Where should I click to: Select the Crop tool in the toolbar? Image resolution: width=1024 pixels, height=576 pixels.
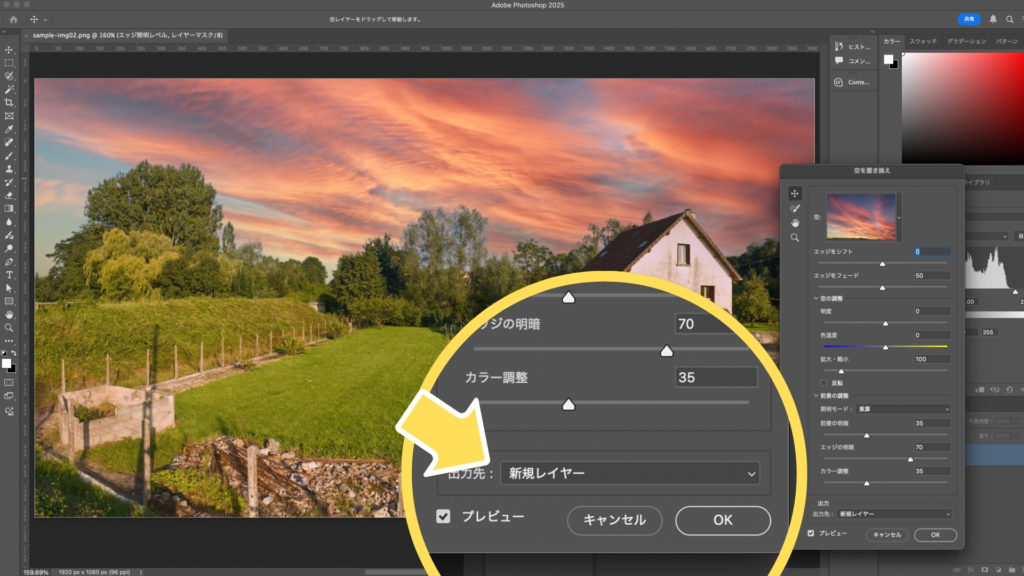tap(9, 103)
